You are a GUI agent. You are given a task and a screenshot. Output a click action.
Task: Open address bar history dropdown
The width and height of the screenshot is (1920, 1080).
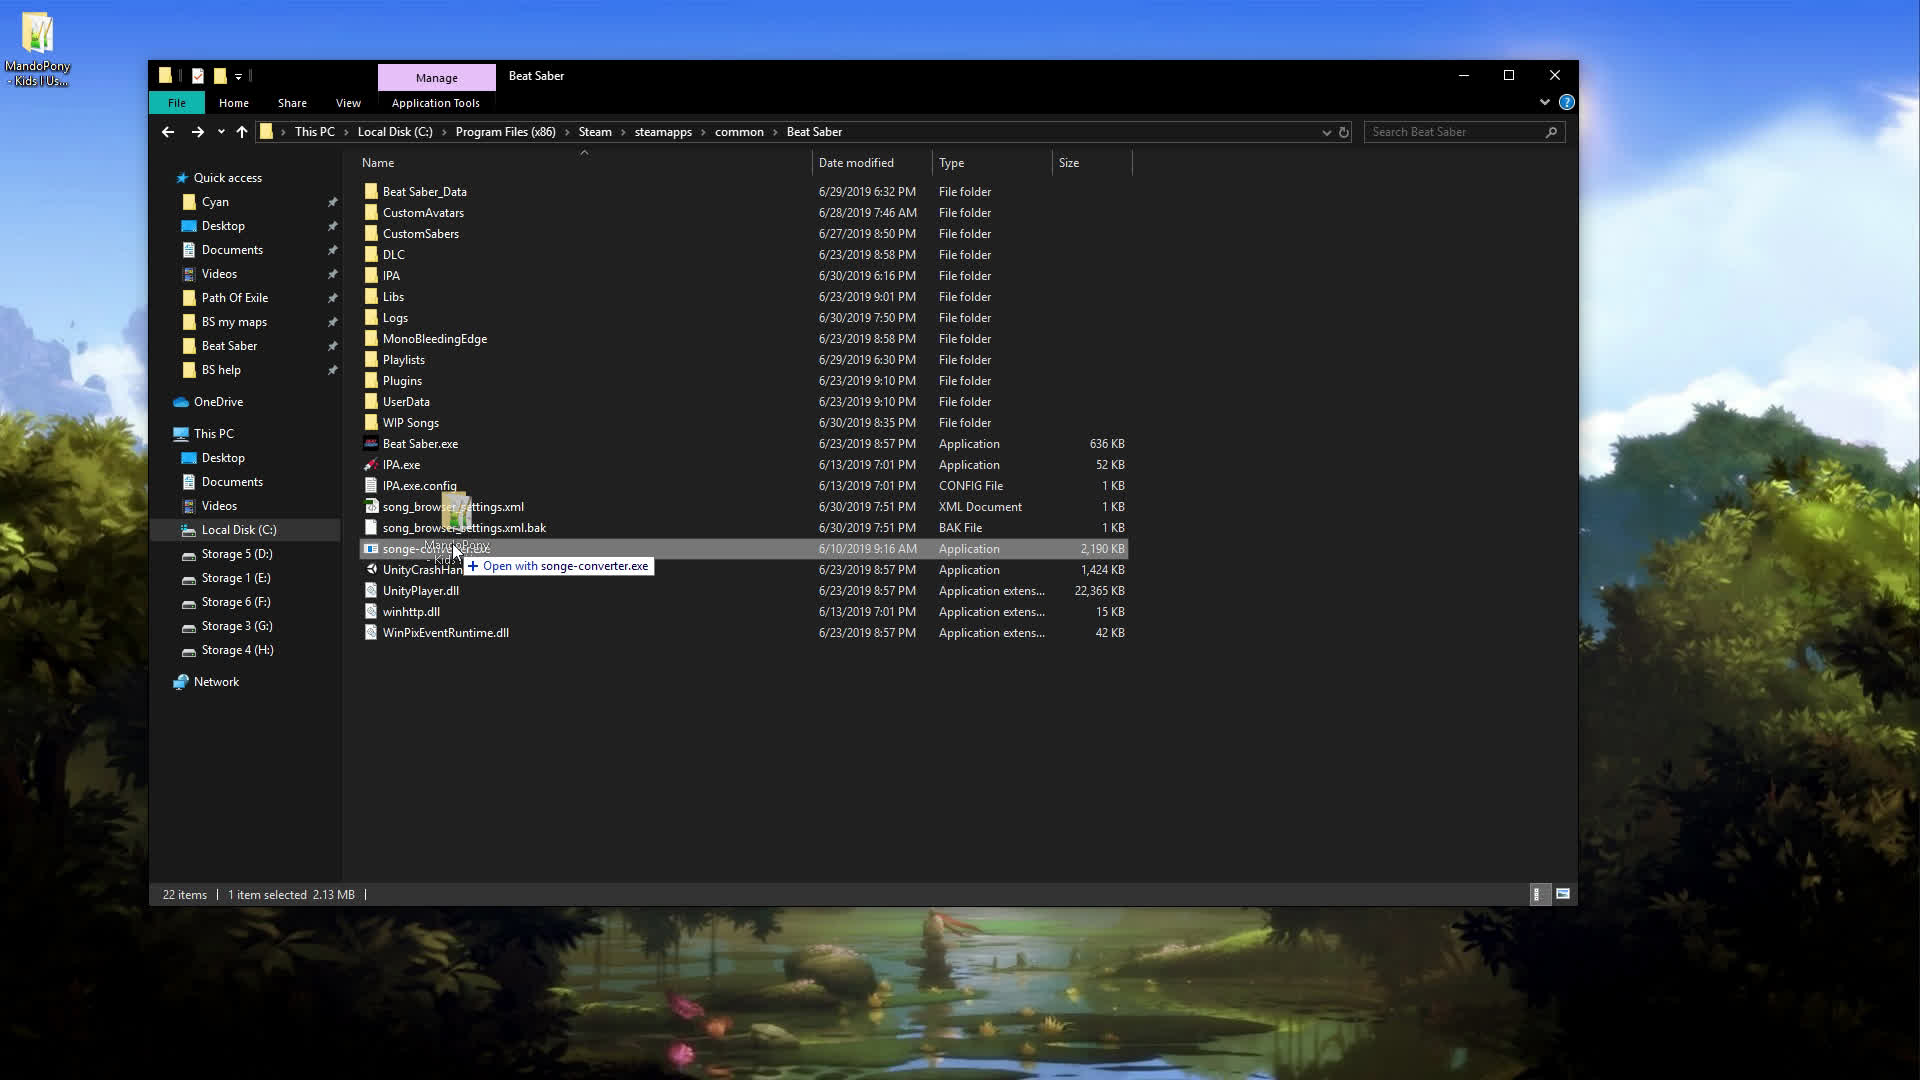point(1327,132)
